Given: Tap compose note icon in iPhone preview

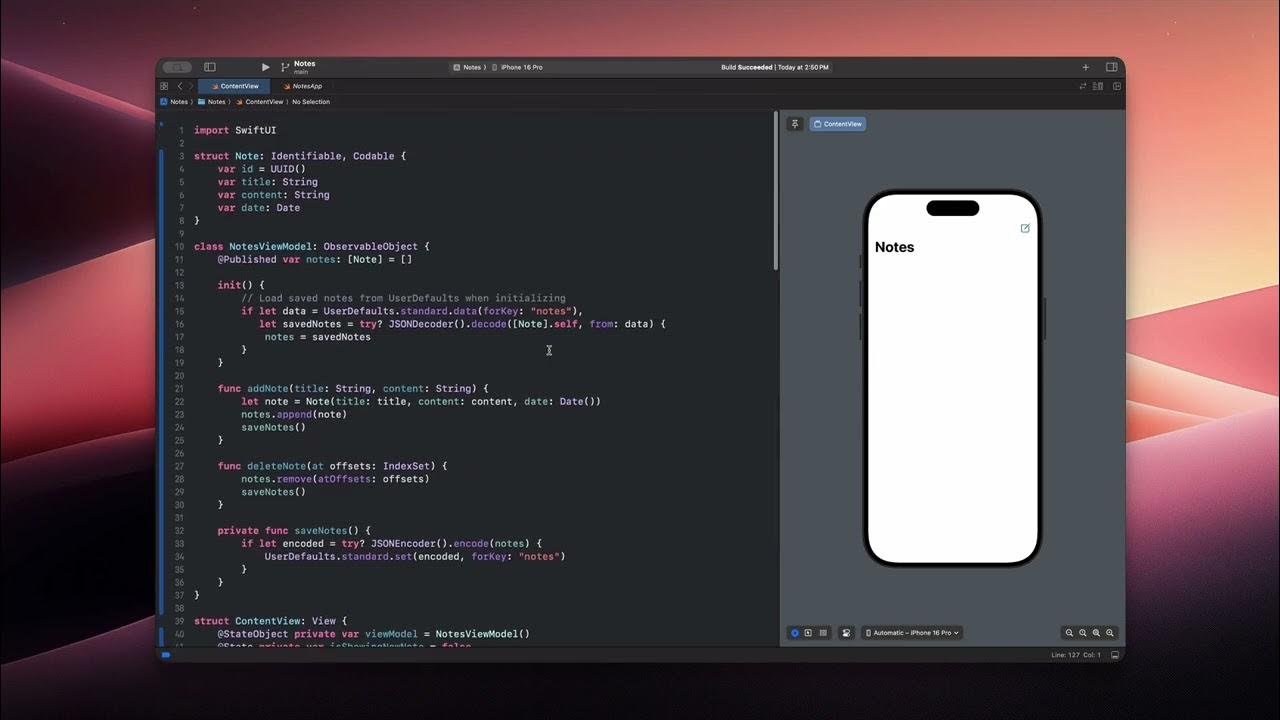Looking at the screenshot, I should click(1025, 228).
